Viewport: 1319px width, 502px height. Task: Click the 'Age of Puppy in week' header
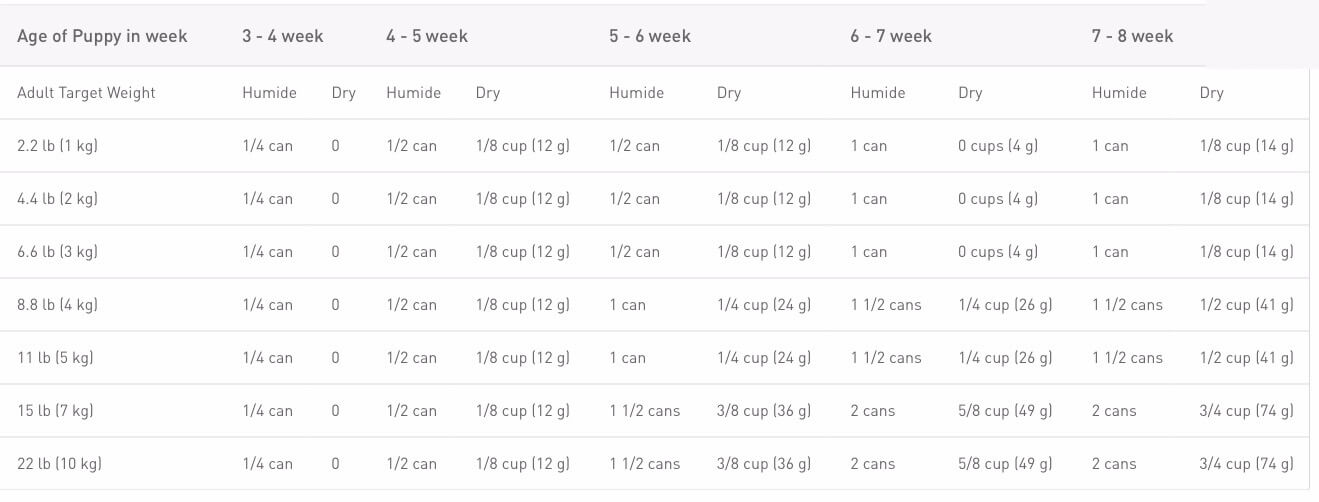point(102,36)
